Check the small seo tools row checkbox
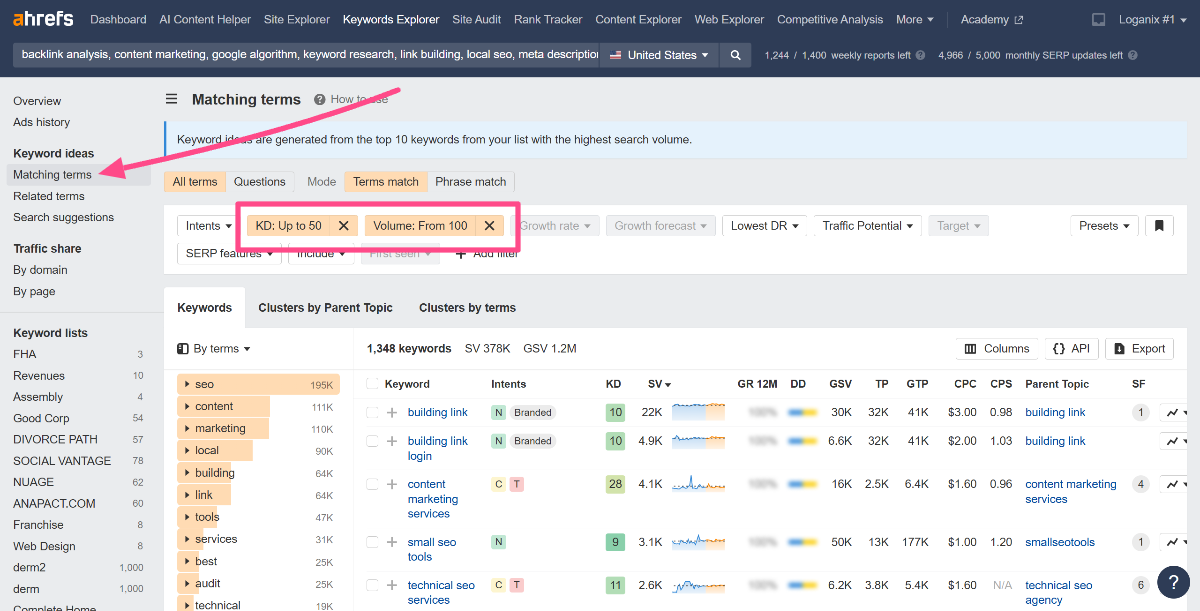Screen dimensions: 1200x611 pyautogui.click(x=373, y=543)
